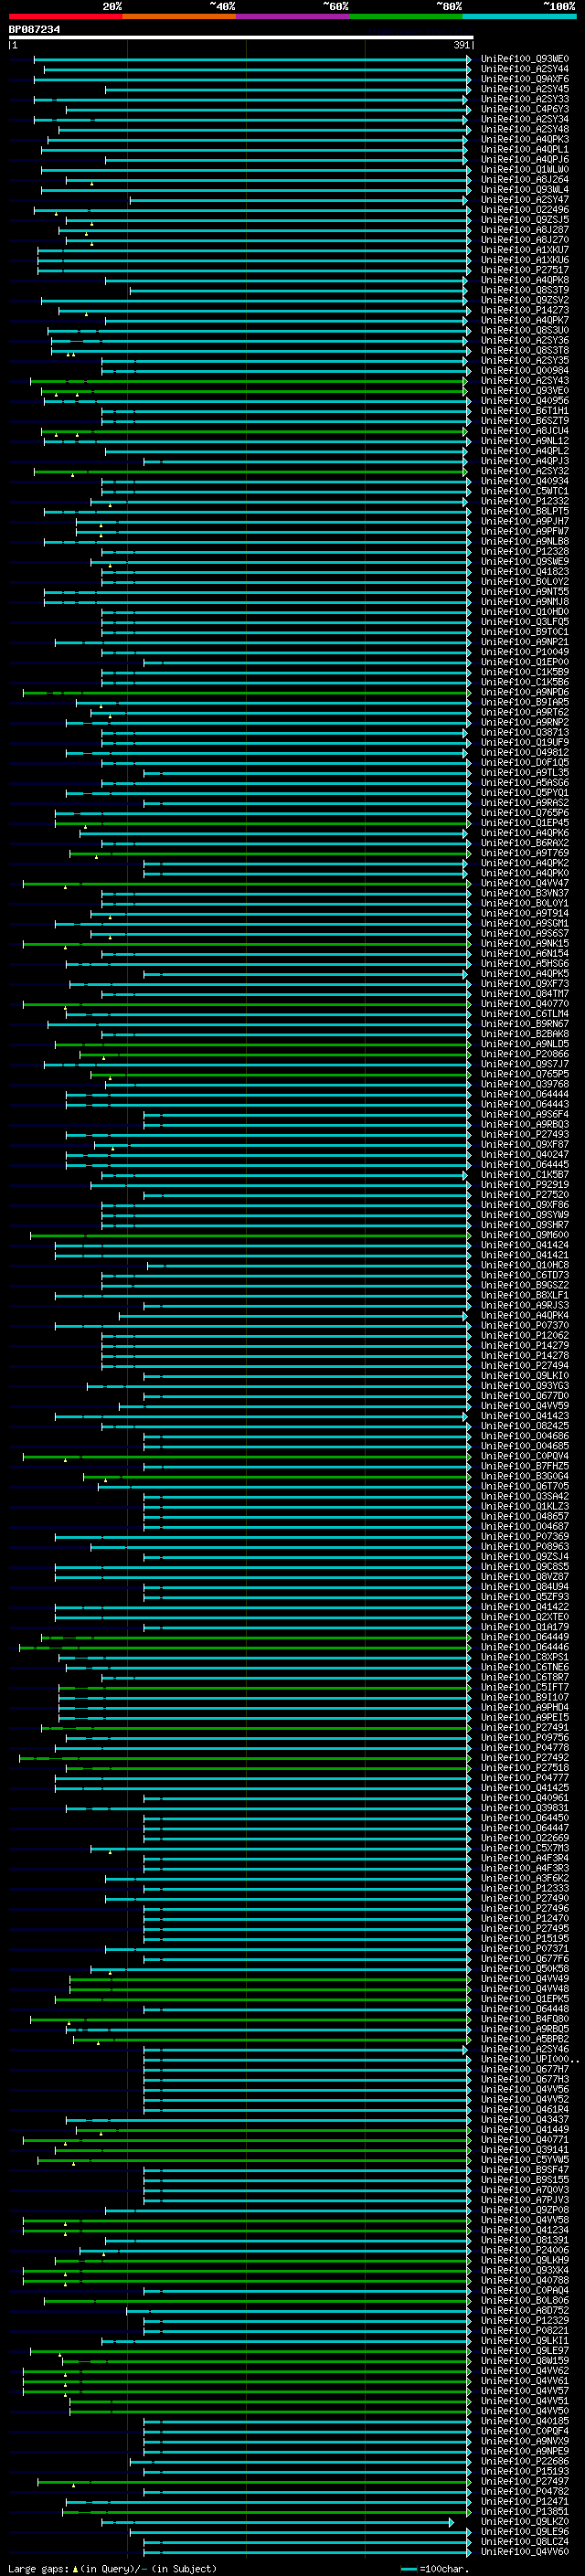585x2576 pixels.
Task: Open hit UniRef100_A2SY44
Action: (x=524, y=69)
